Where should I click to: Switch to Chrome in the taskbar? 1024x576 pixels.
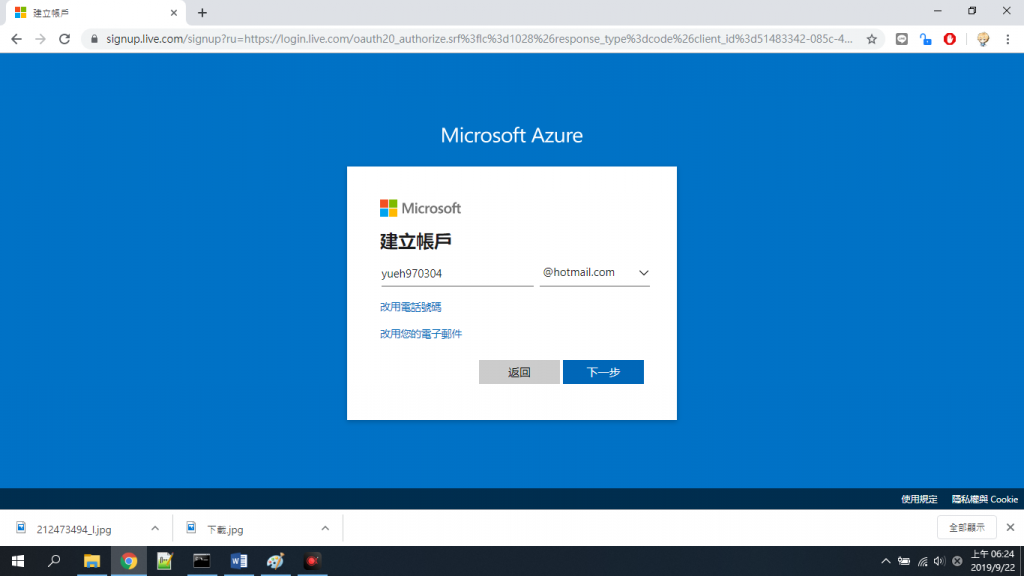click(x=129, y=561)
